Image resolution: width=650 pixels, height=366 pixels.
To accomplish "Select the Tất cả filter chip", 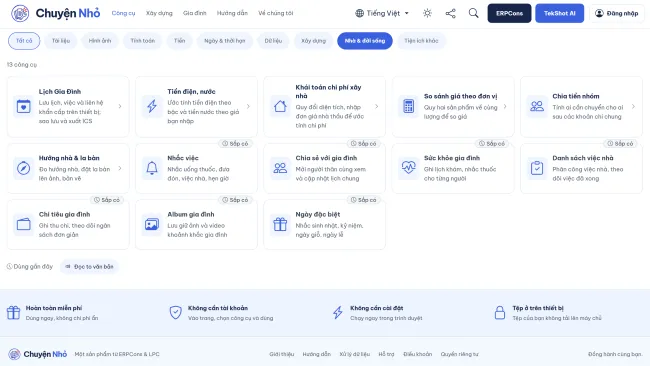I will [24, 41].
